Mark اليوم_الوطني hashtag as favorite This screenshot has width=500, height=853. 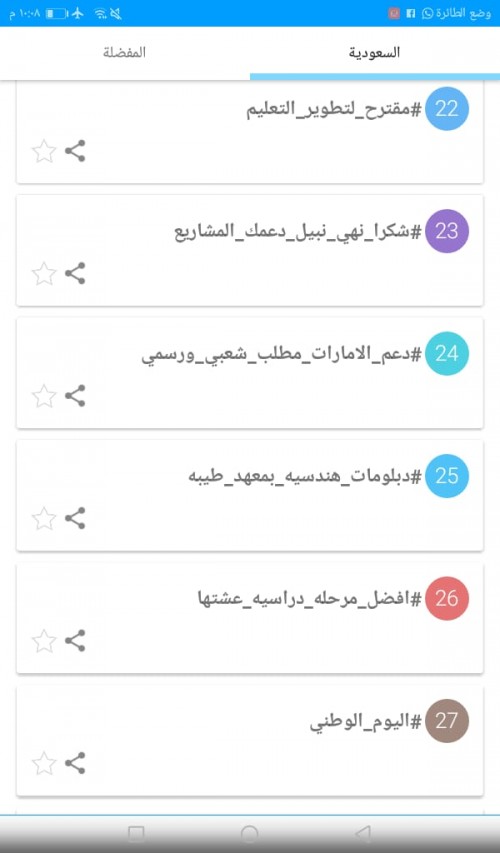click(44, 763)
